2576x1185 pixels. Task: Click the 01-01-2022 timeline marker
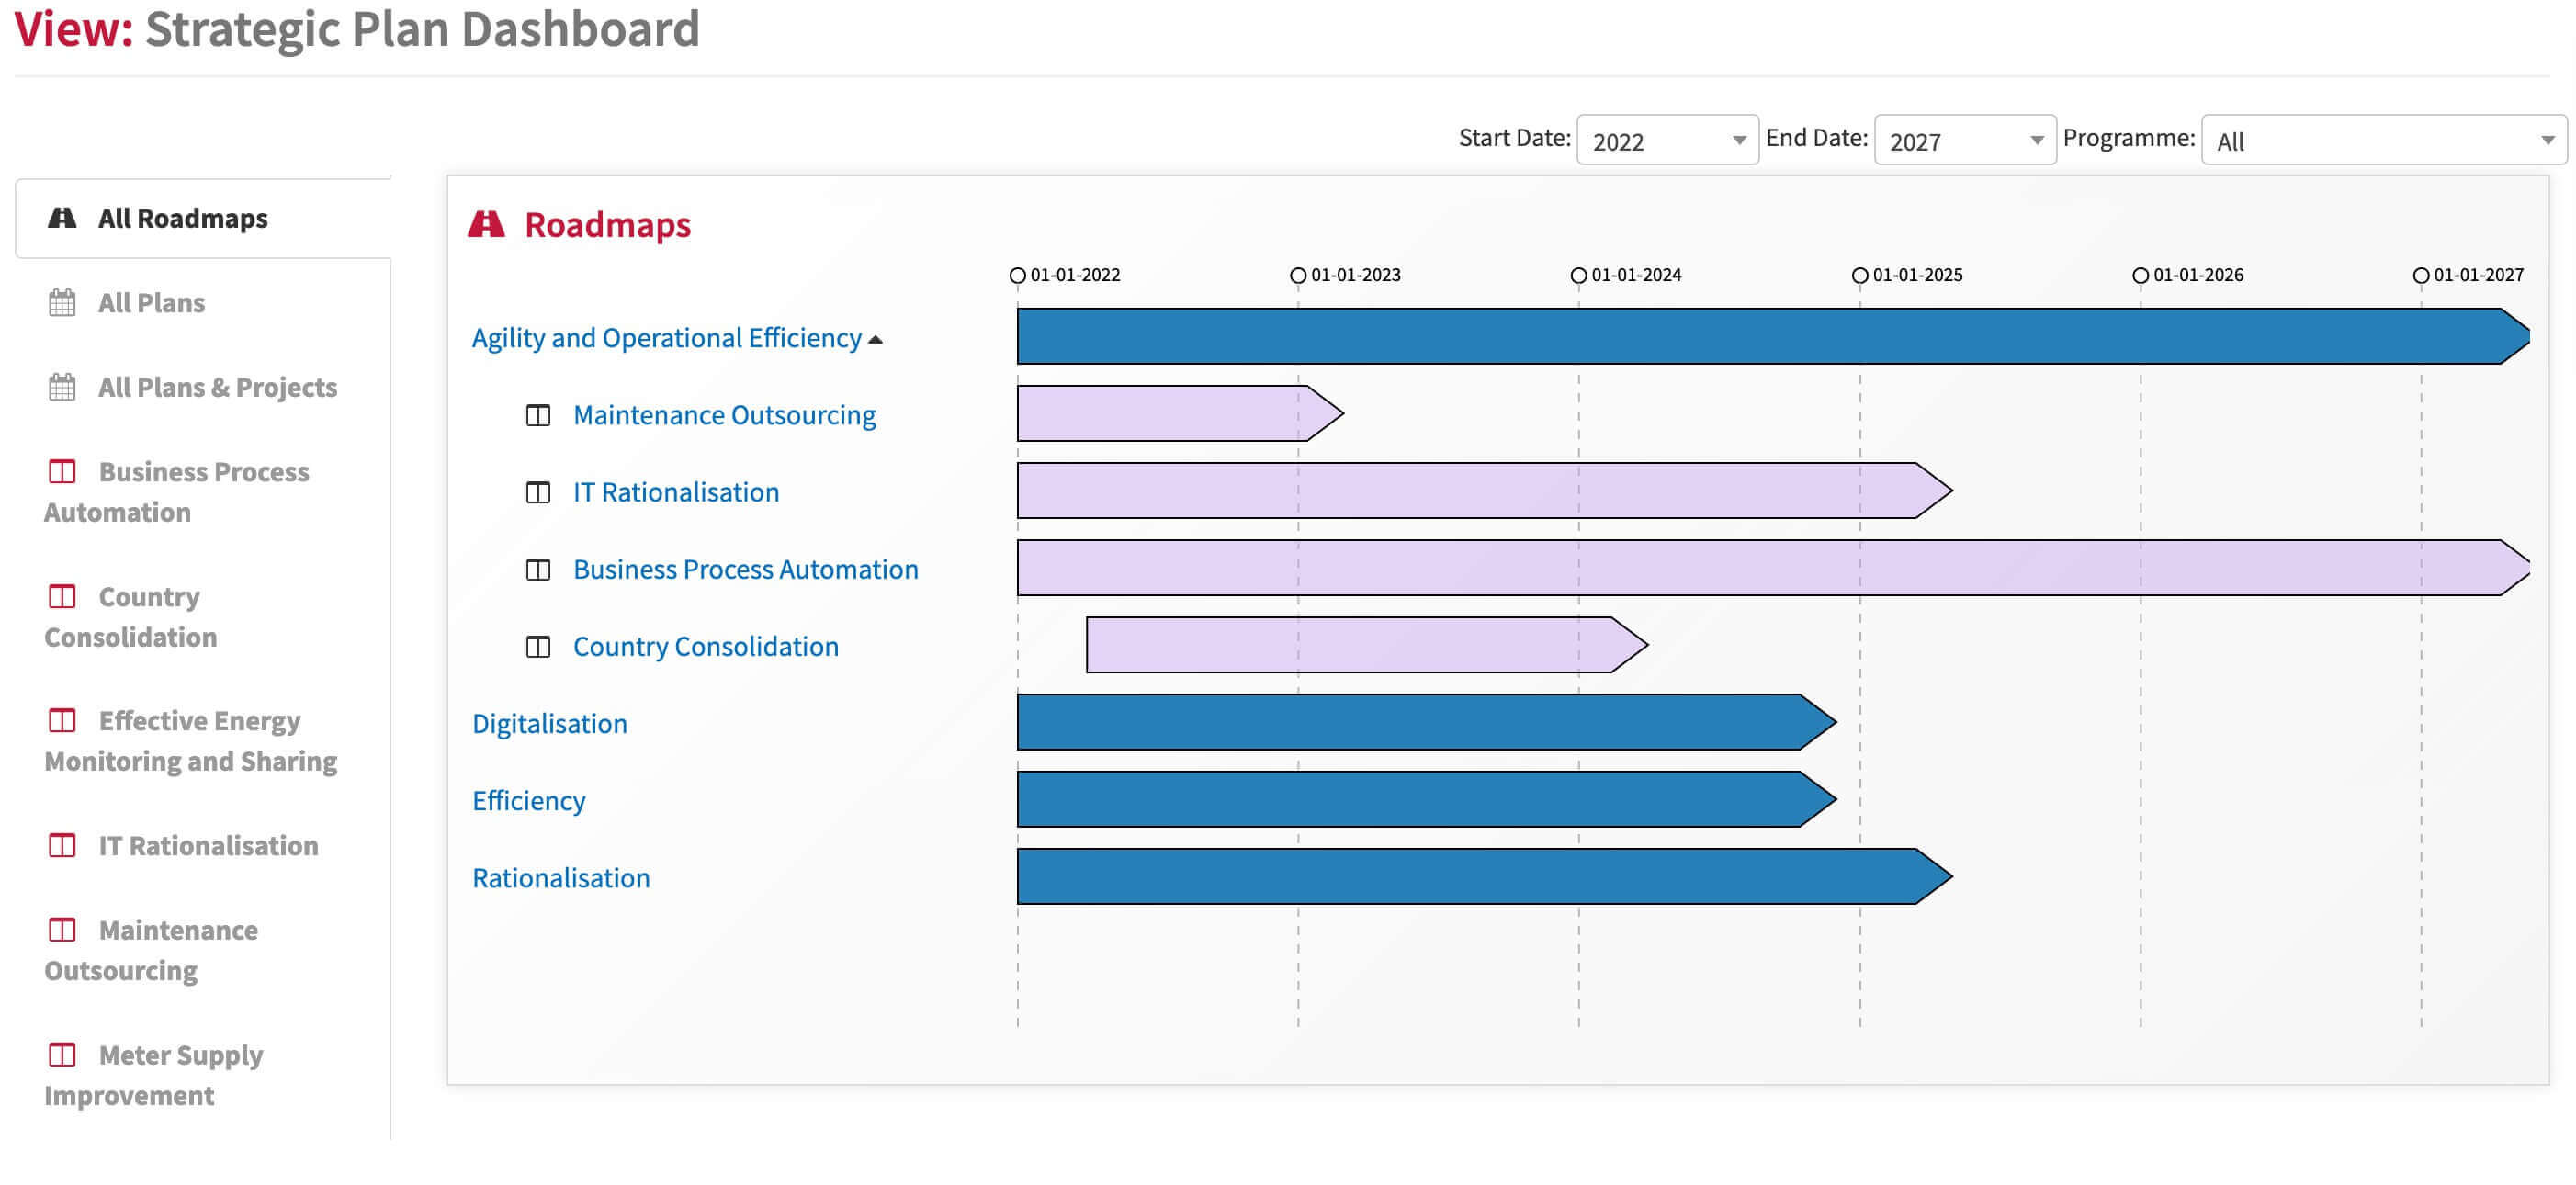point(1017,275)
